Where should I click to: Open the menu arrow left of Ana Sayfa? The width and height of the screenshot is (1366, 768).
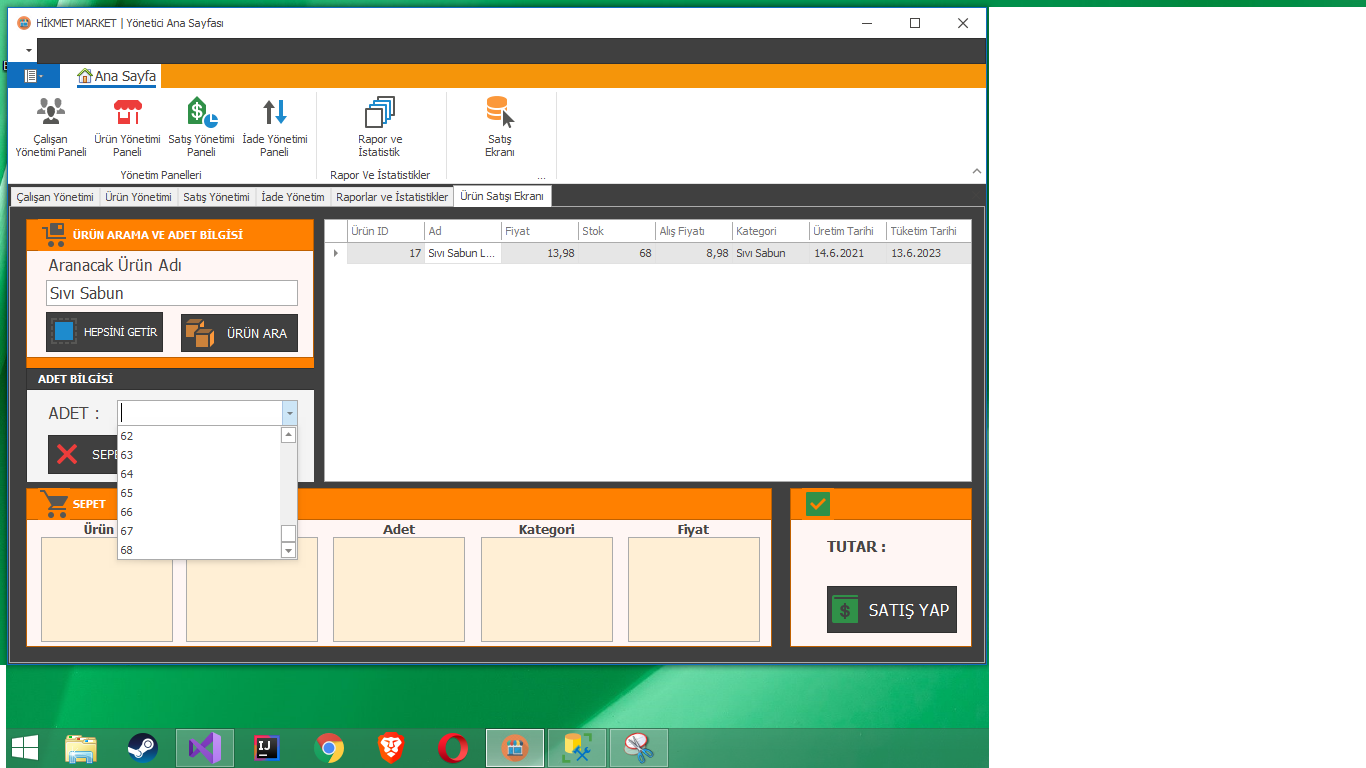pyautogui.click(x=33, y=75)
